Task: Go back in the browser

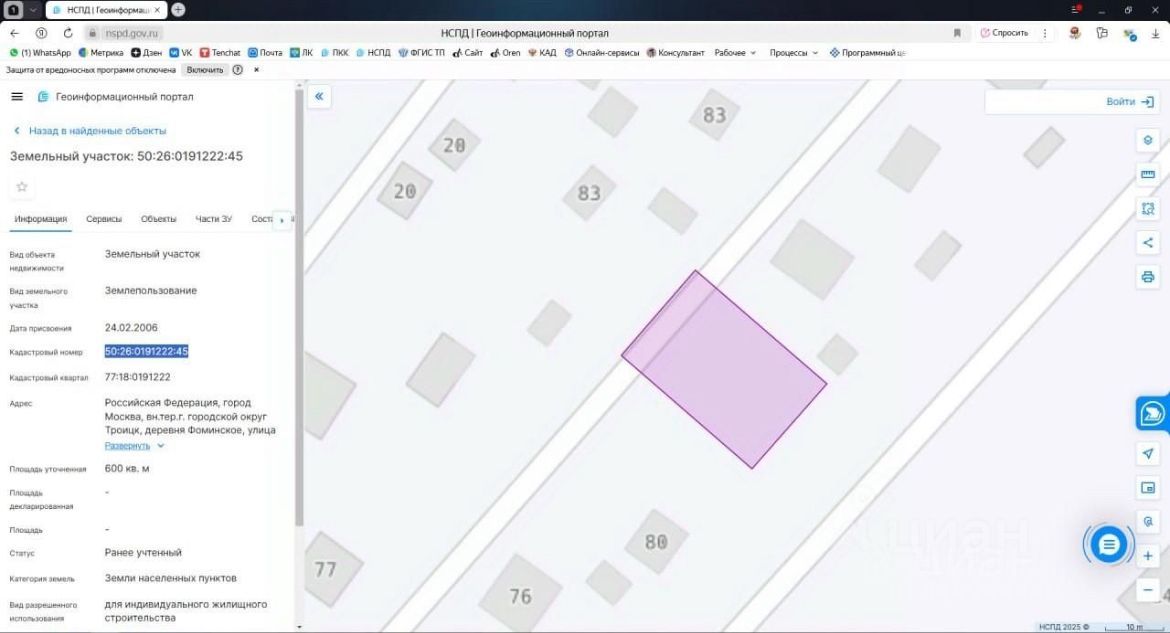Action: tap(15, 33)
